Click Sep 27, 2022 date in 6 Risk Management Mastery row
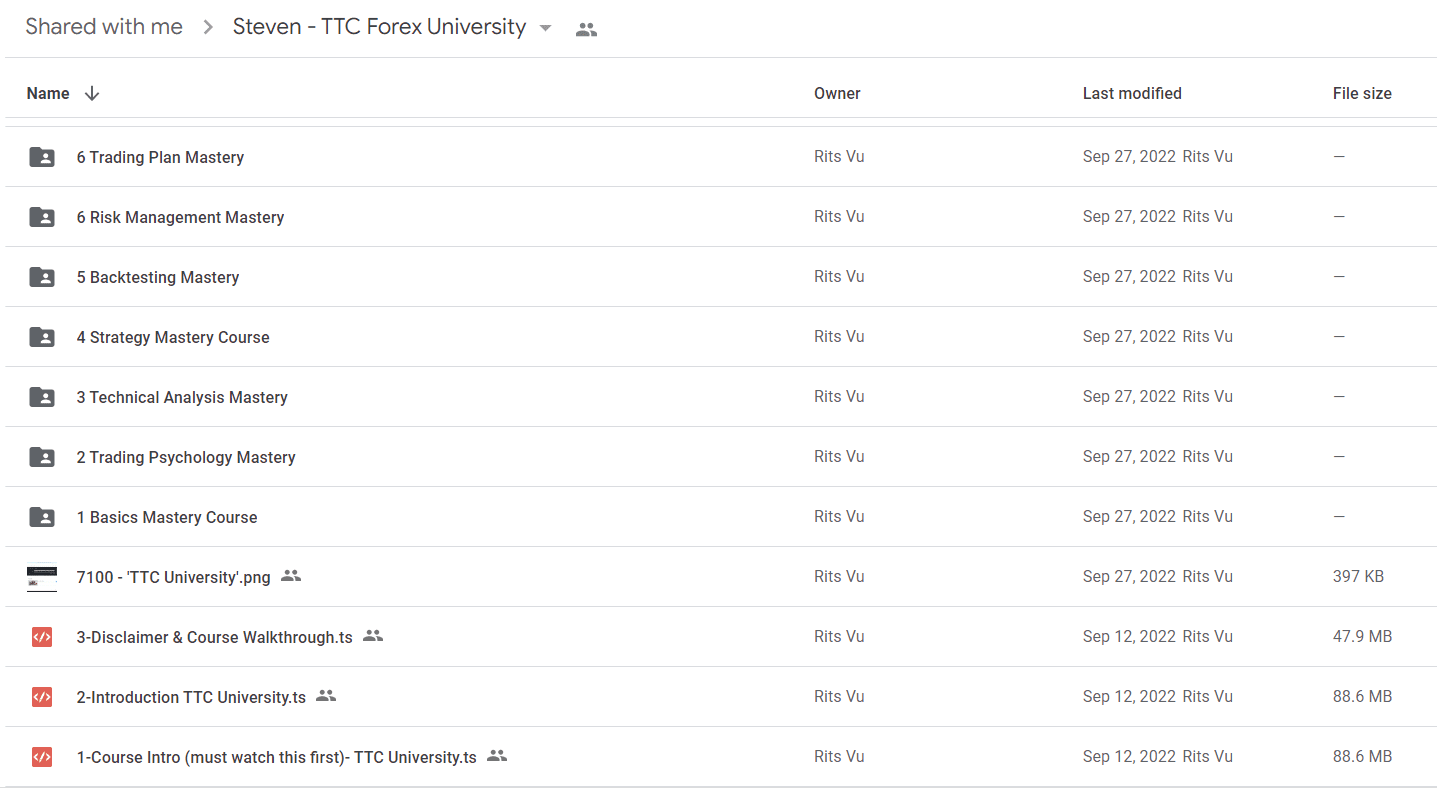Image resolution: width=1437 pixels, height=796 pixels. tap(1129, 216)
